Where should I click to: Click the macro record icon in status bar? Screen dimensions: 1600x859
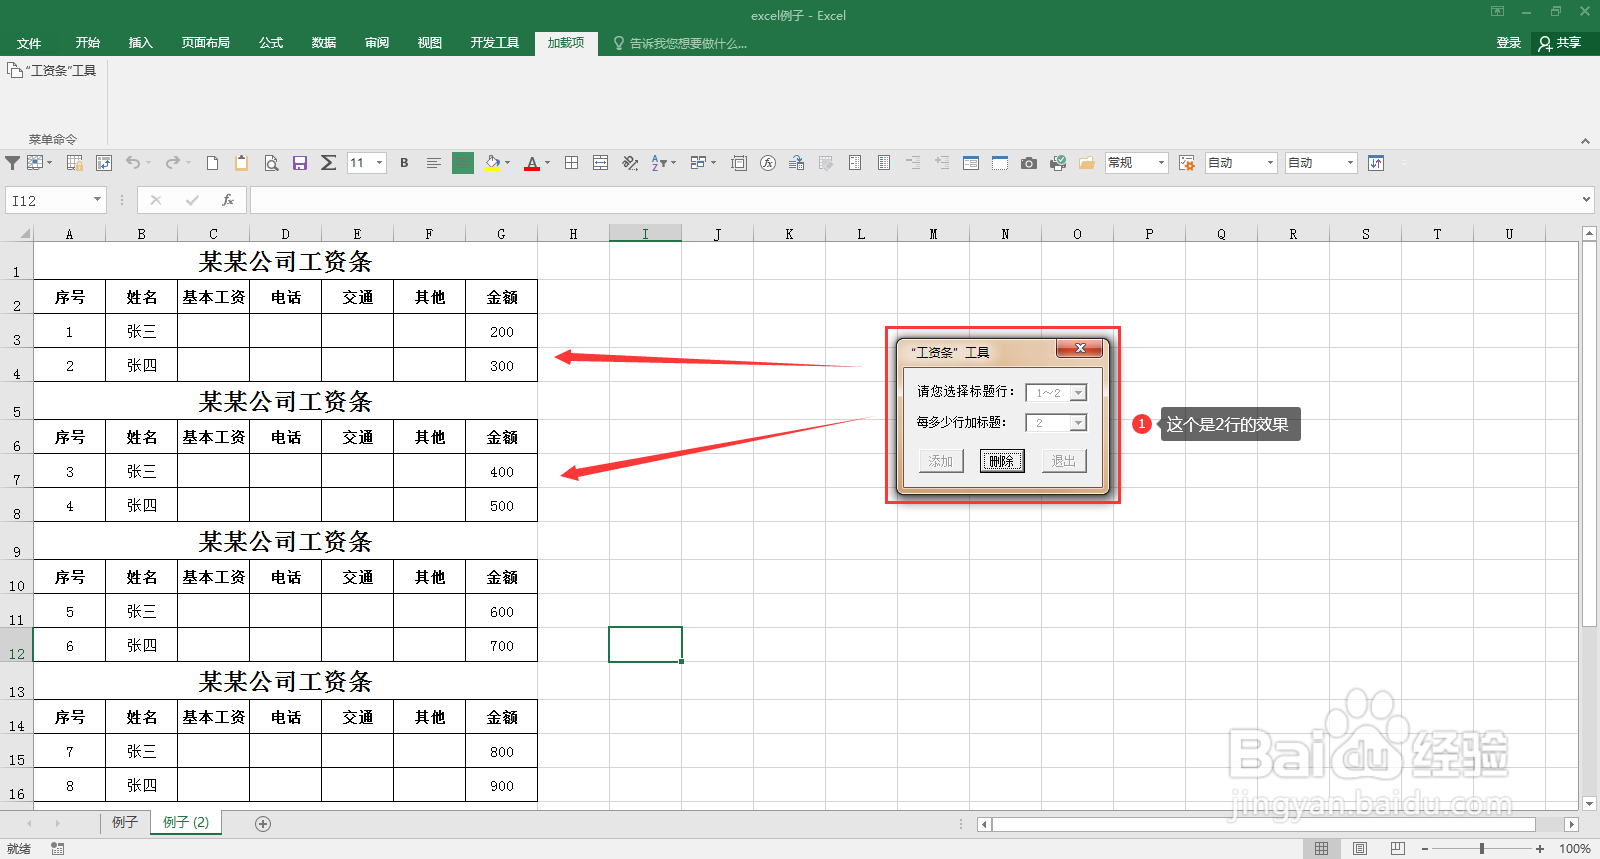pos(58,849)
